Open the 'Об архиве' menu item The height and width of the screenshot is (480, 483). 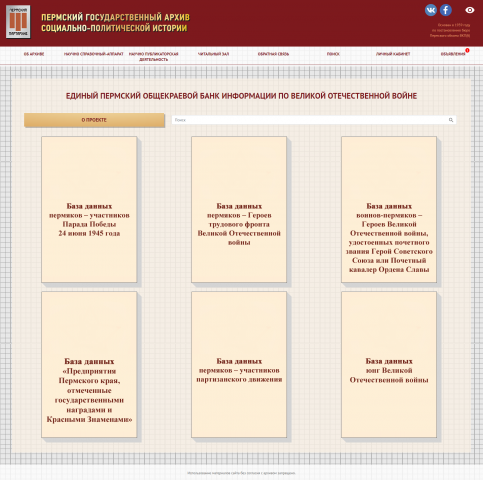point(34,54)
